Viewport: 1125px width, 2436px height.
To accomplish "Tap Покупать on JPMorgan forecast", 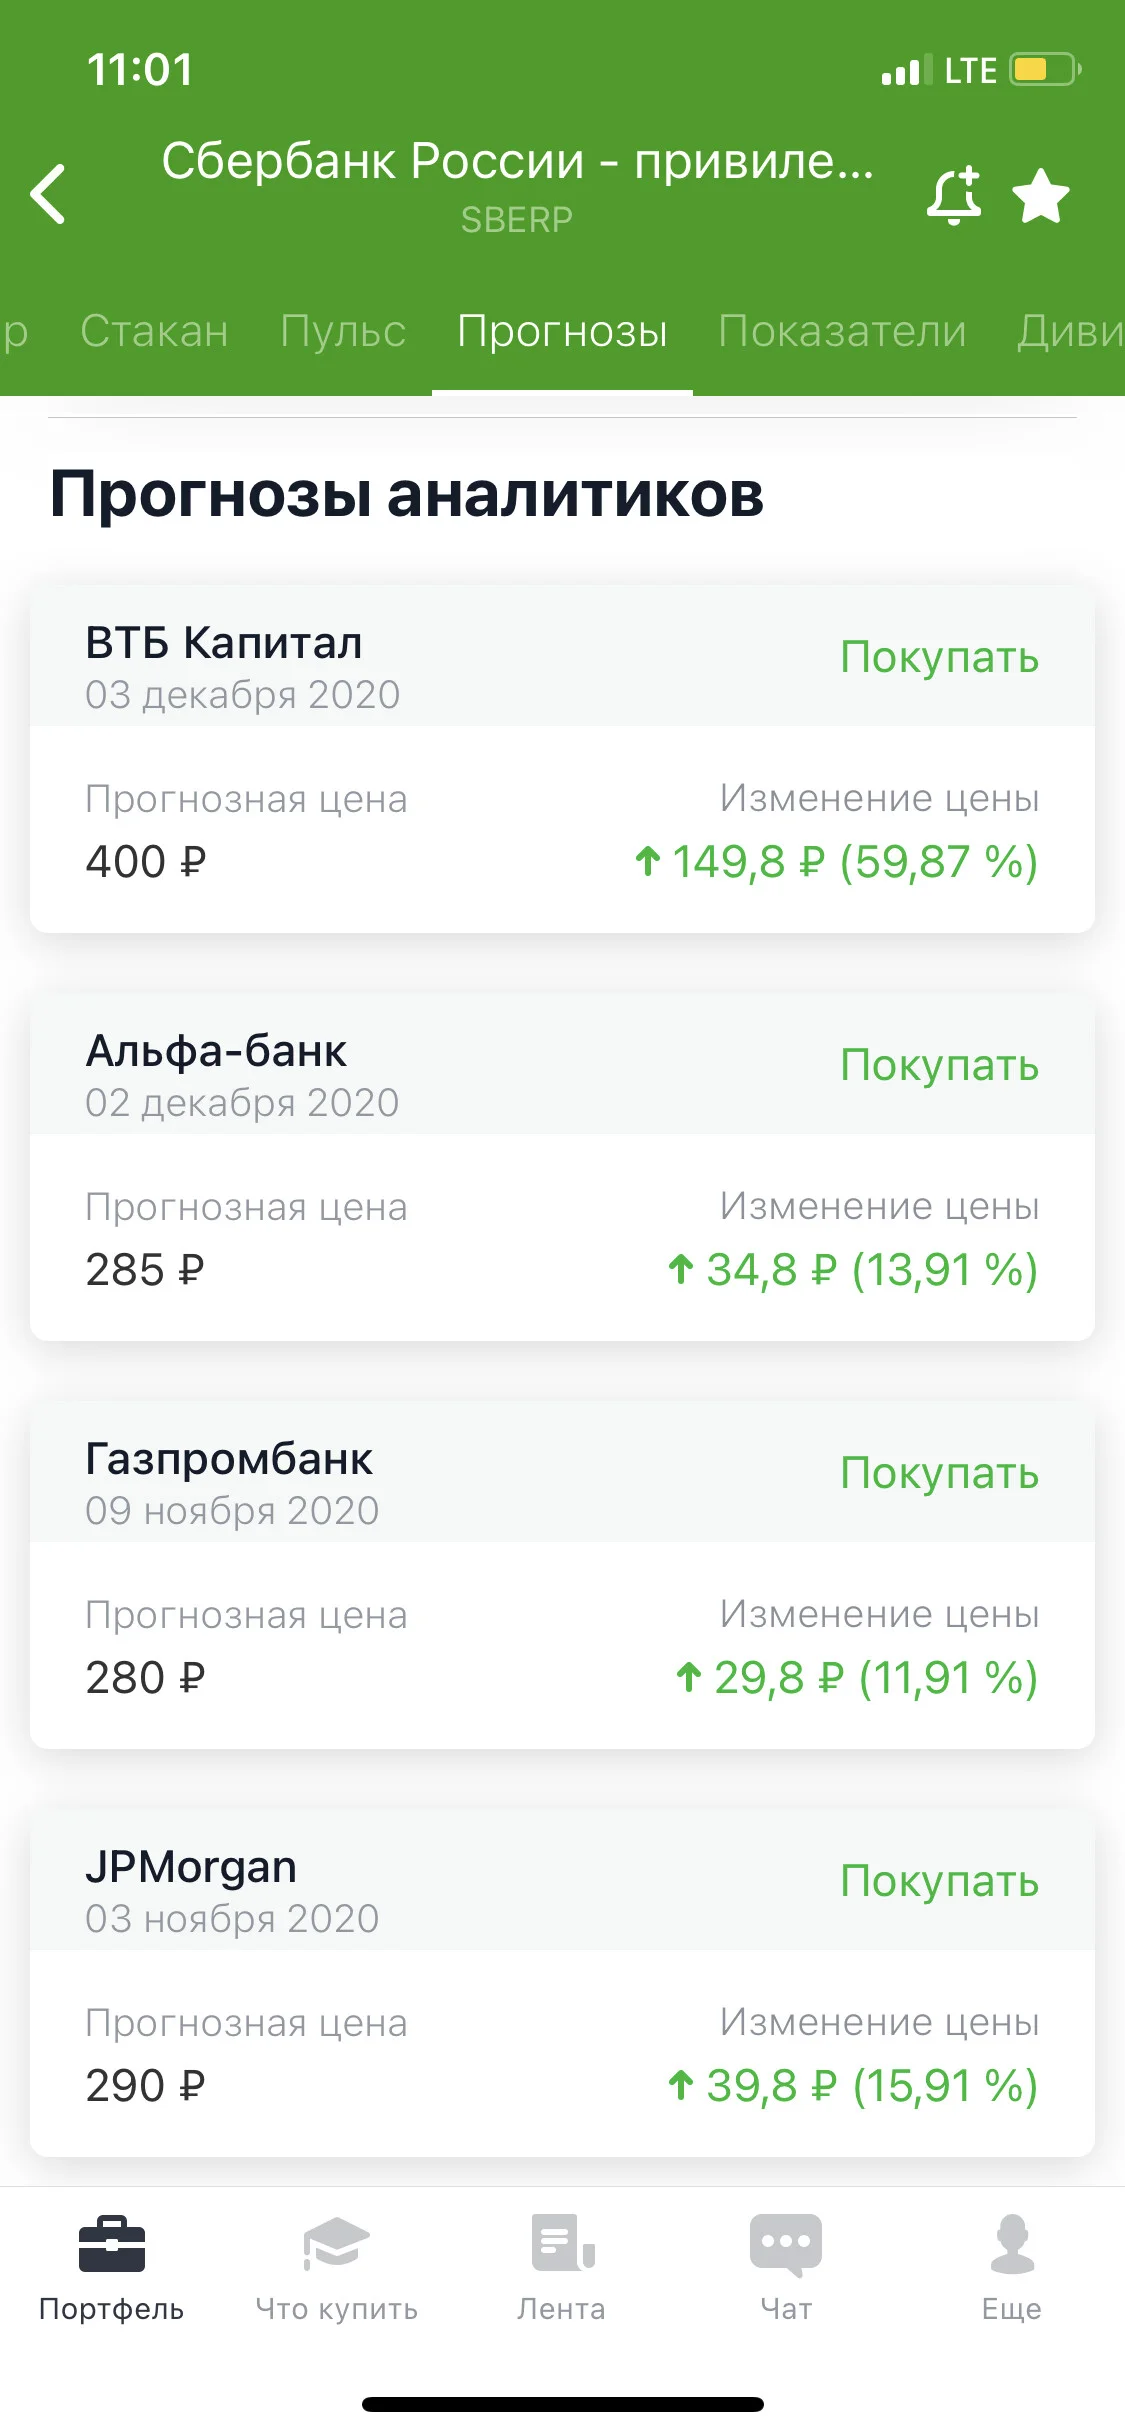I will [x=939, y=1882].
